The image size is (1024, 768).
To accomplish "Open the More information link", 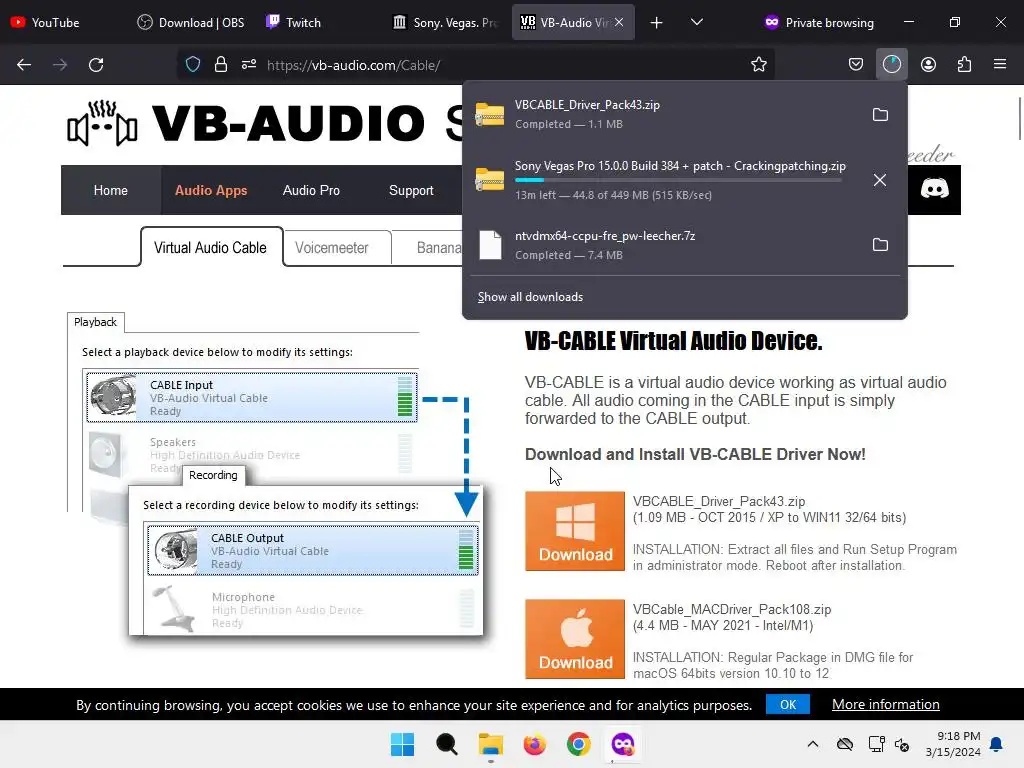I will 886,705.
